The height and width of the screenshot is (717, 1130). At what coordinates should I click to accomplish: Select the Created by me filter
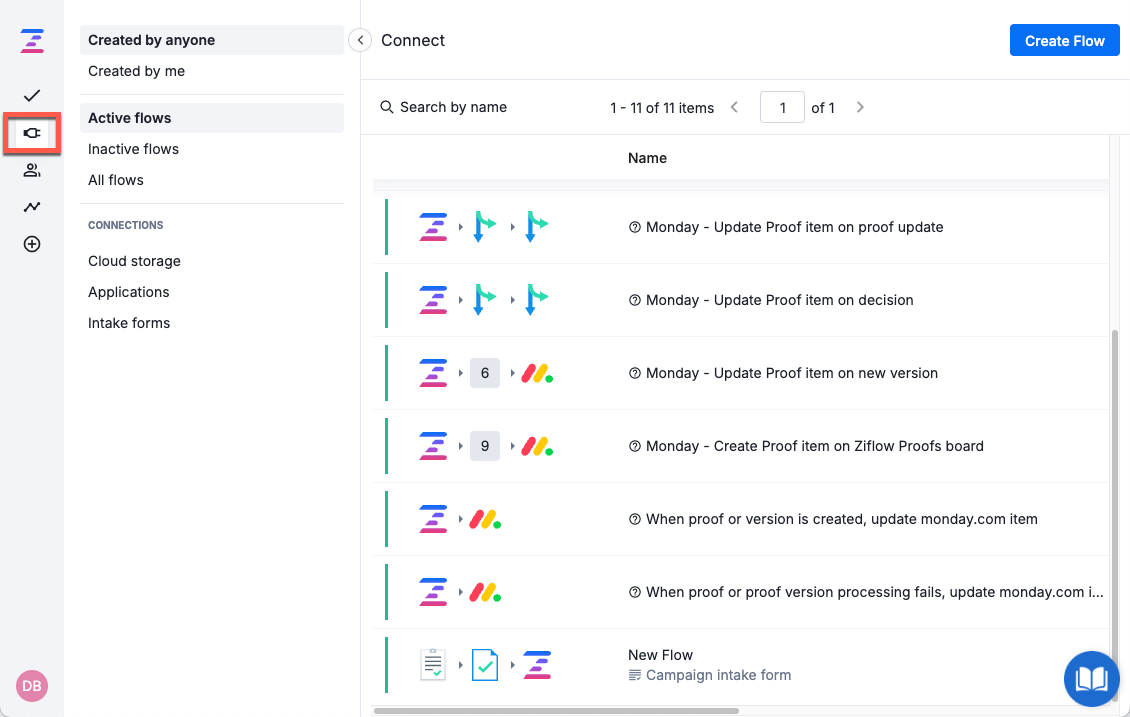click(x=136, y=71)
